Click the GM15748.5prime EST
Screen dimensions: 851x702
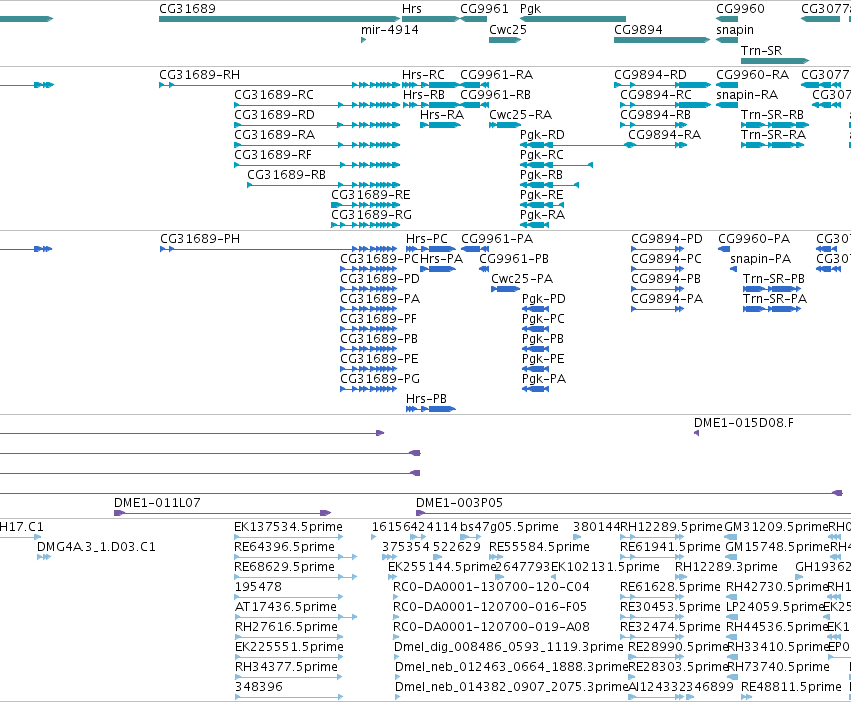tap(732, 558)
